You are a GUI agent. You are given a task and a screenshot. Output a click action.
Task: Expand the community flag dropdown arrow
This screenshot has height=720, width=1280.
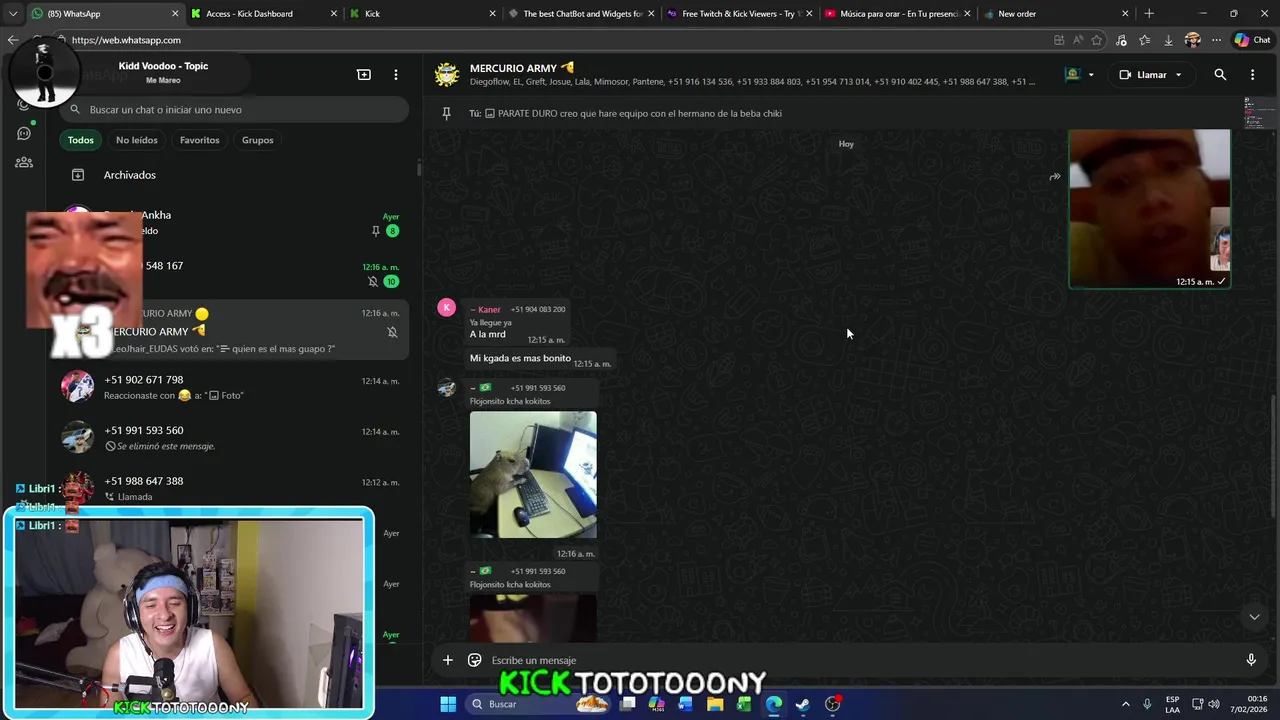click(x=1091, y=75)
